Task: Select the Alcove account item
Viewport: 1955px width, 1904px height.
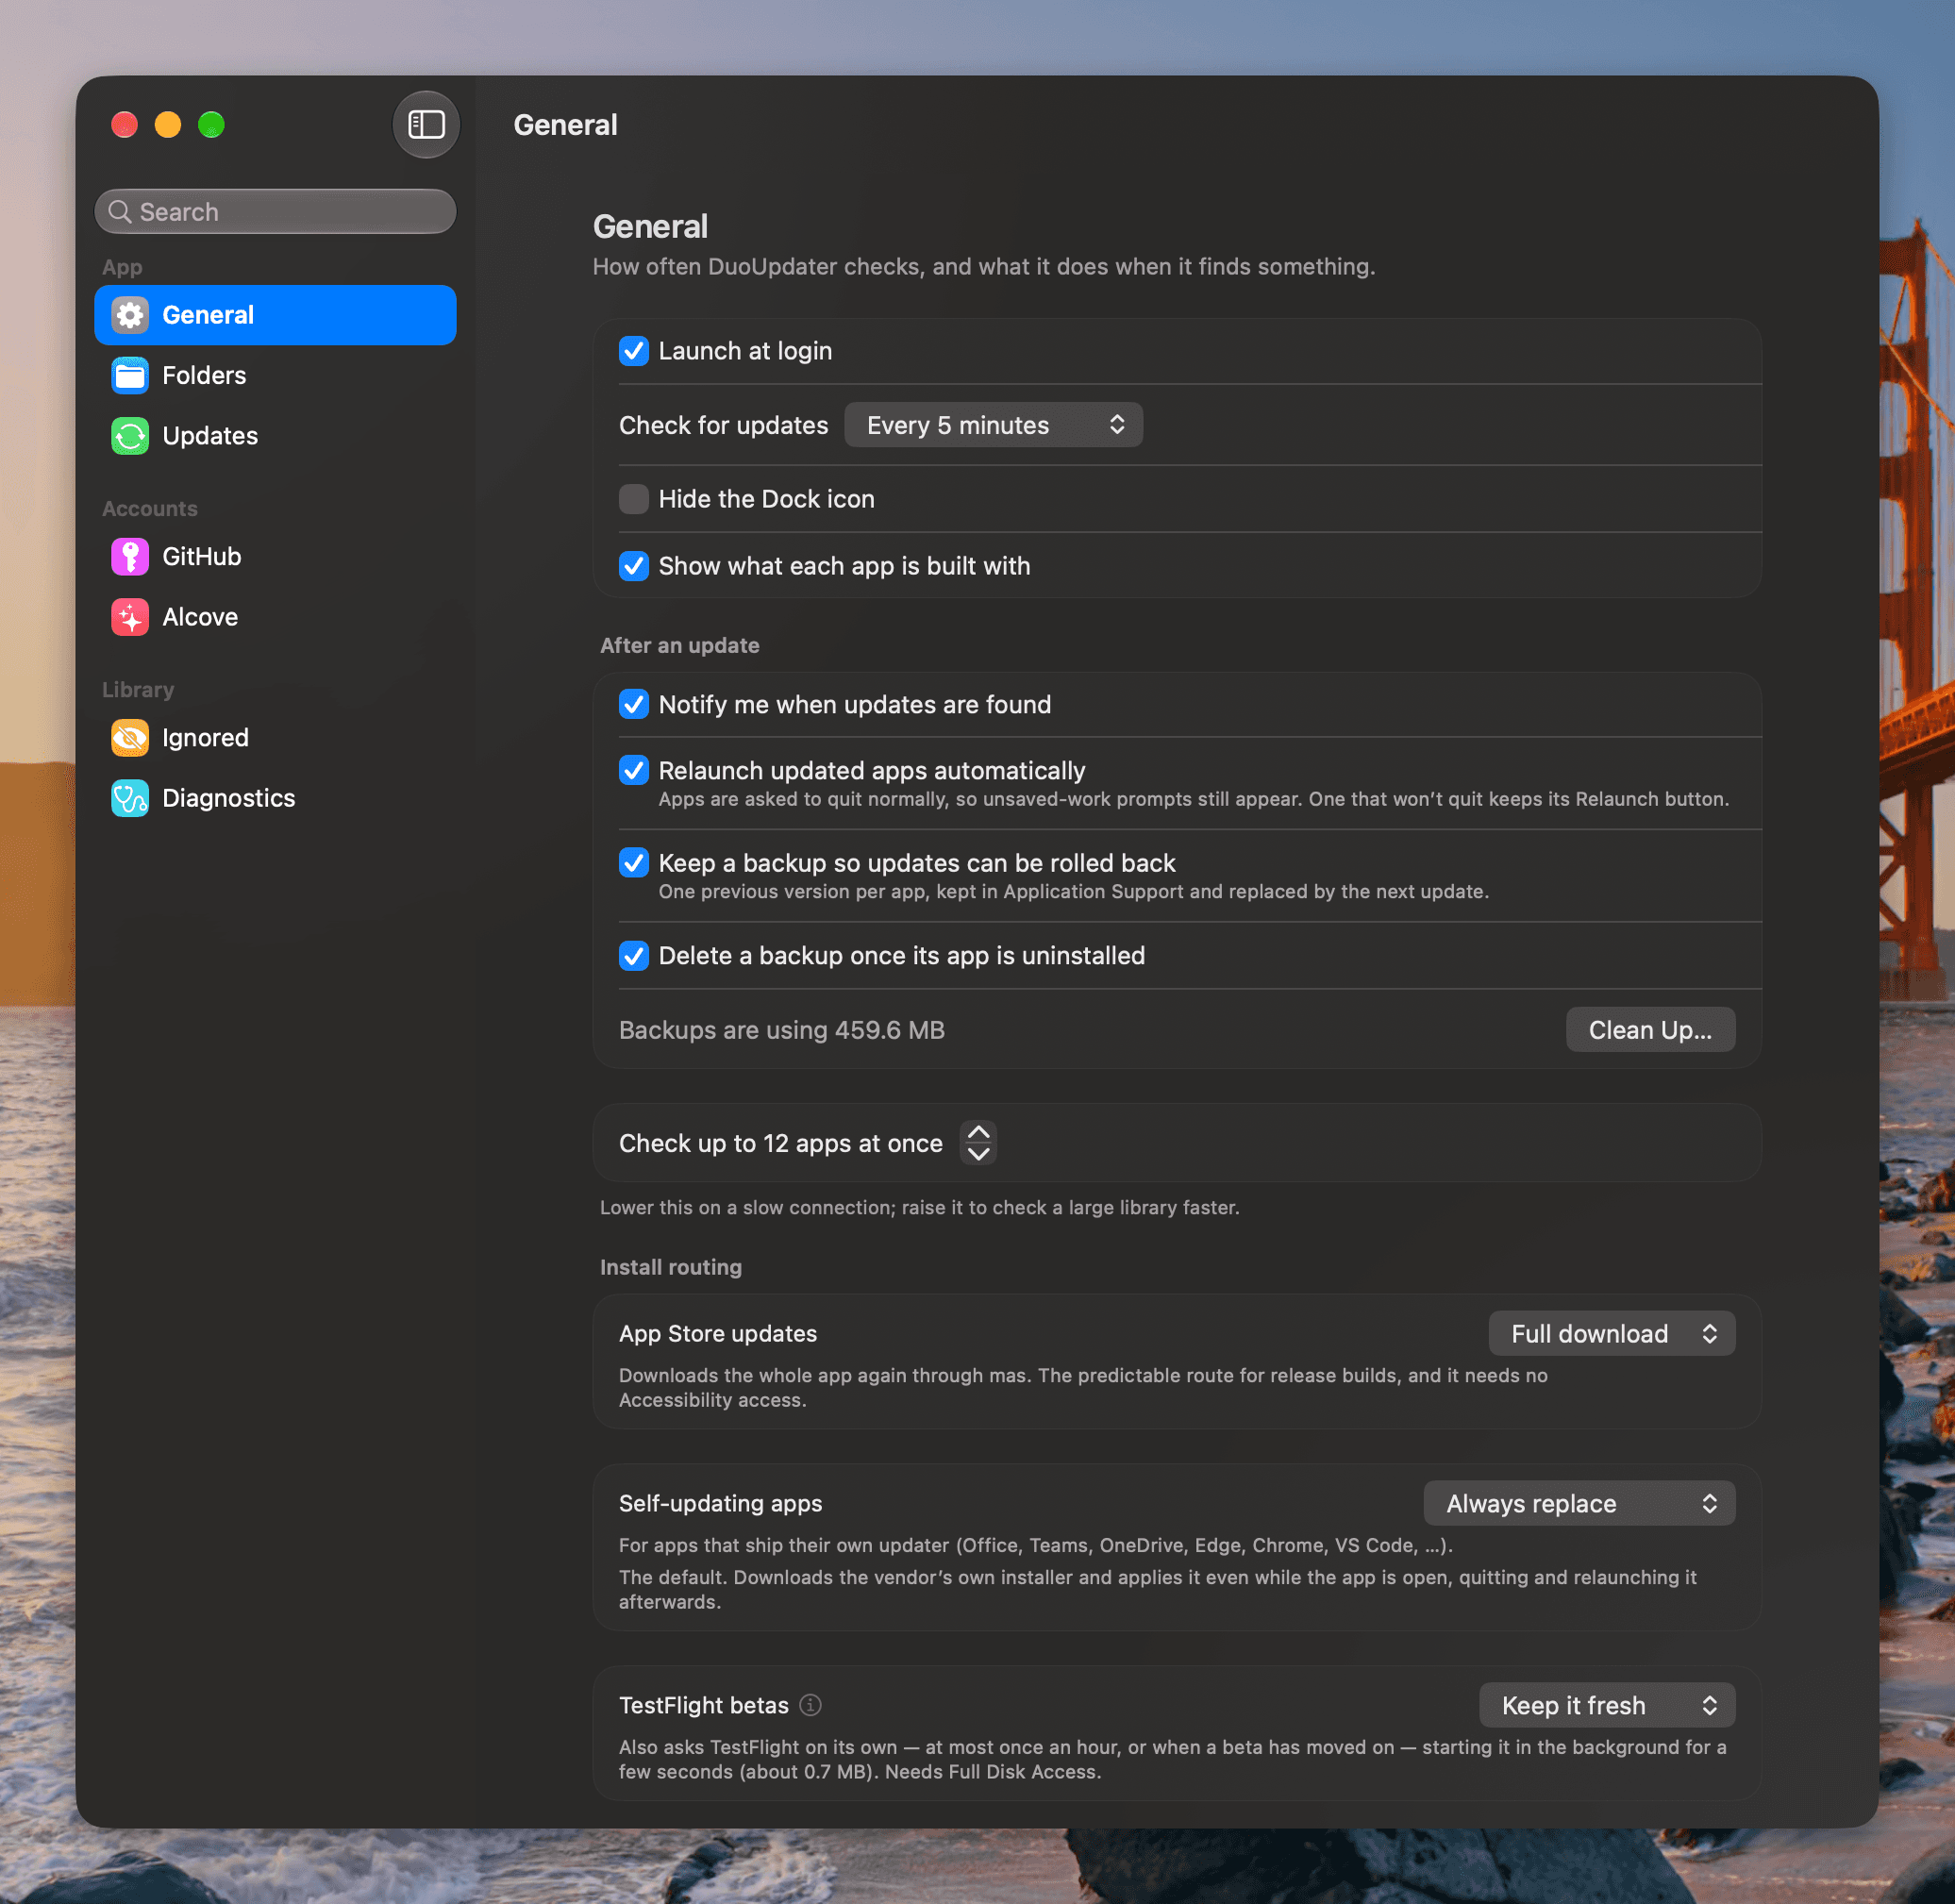Action: pos(275,617)
